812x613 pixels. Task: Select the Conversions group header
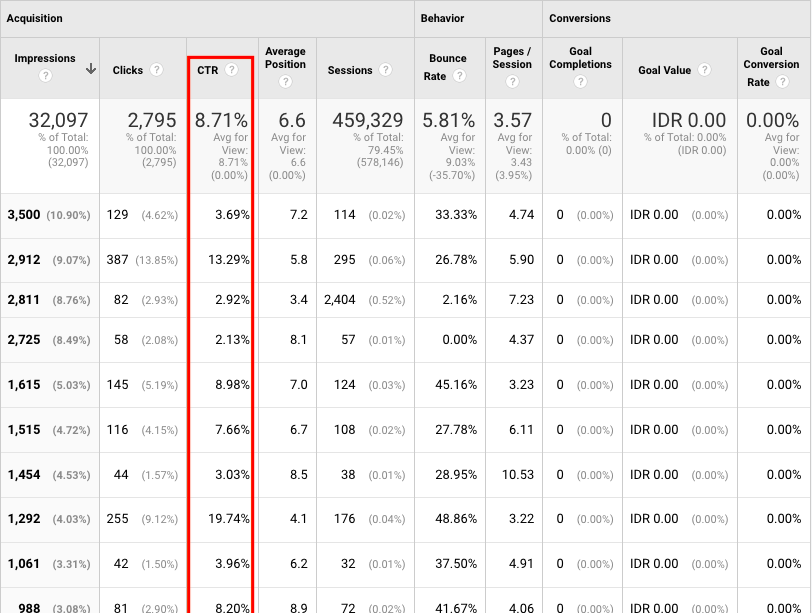point(580,19)
